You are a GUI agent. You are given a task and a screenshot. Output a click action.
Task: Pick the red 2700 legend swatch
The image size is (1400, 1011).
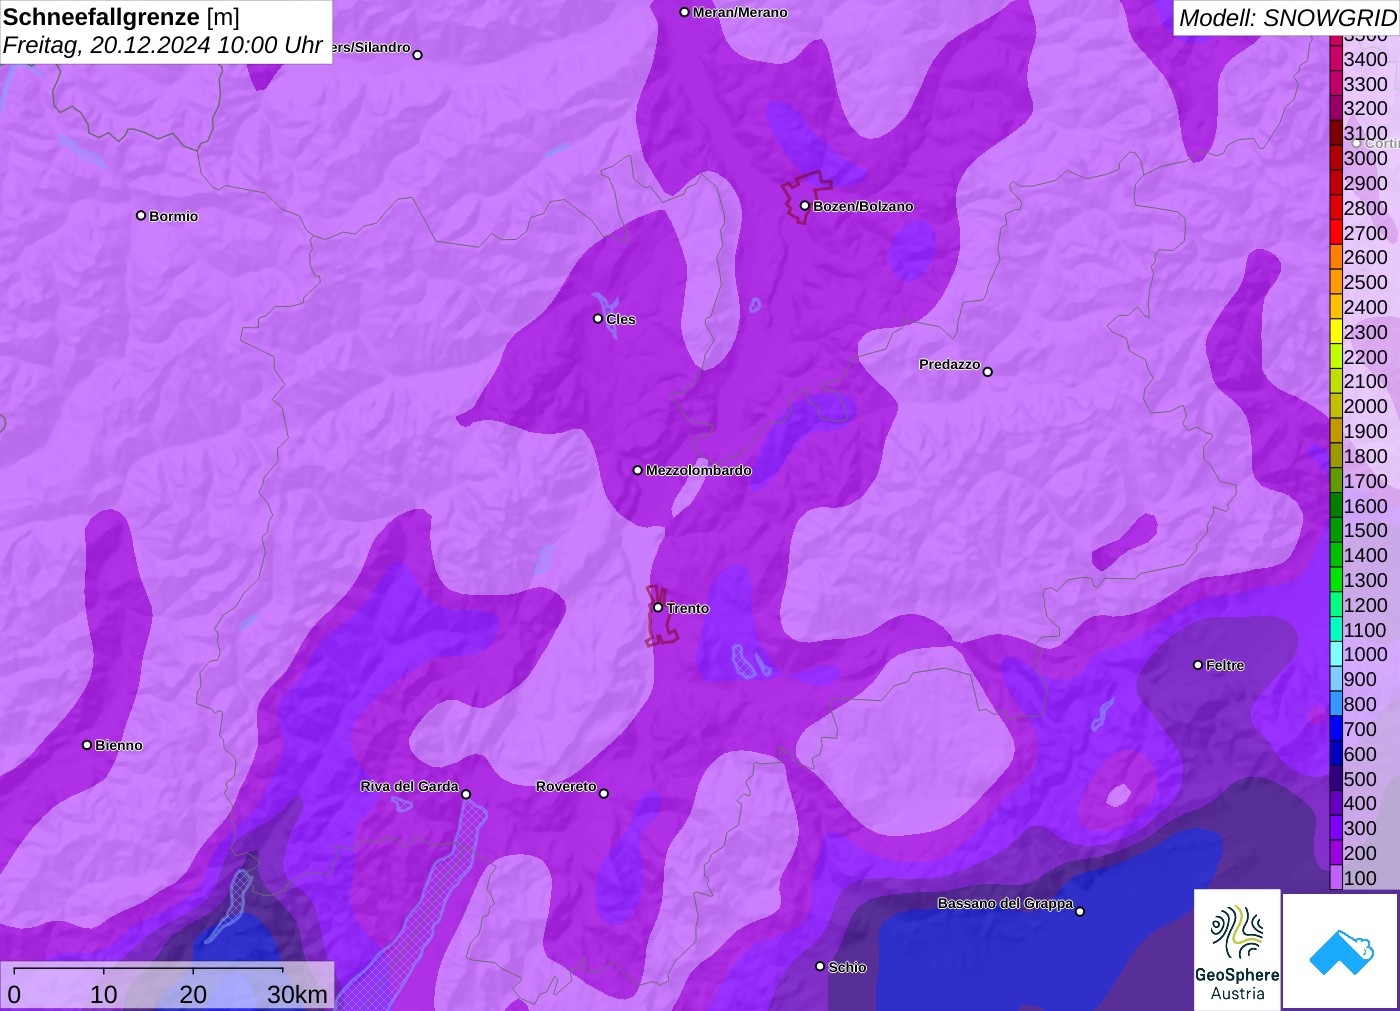1336,233
